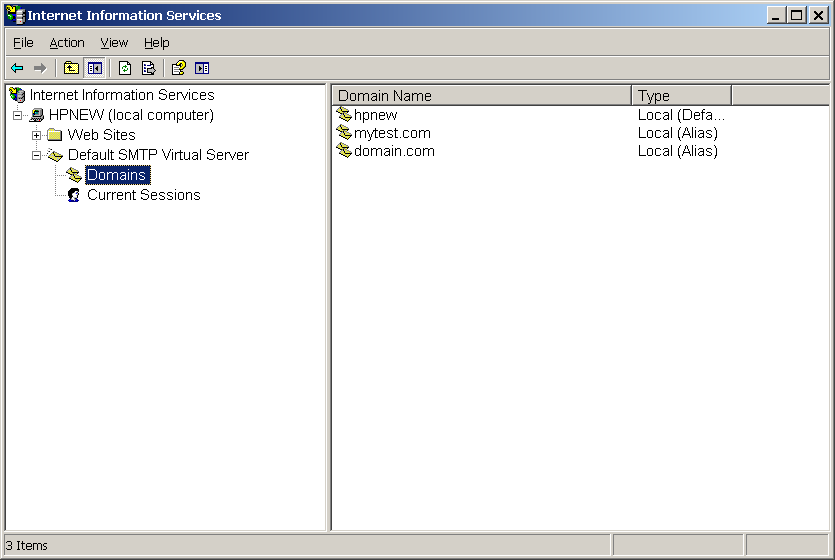The height and width of the screenshot is (560, 835).
Task: Click Local (Defa... type of hpnew
Action: [x=681, y=115]
